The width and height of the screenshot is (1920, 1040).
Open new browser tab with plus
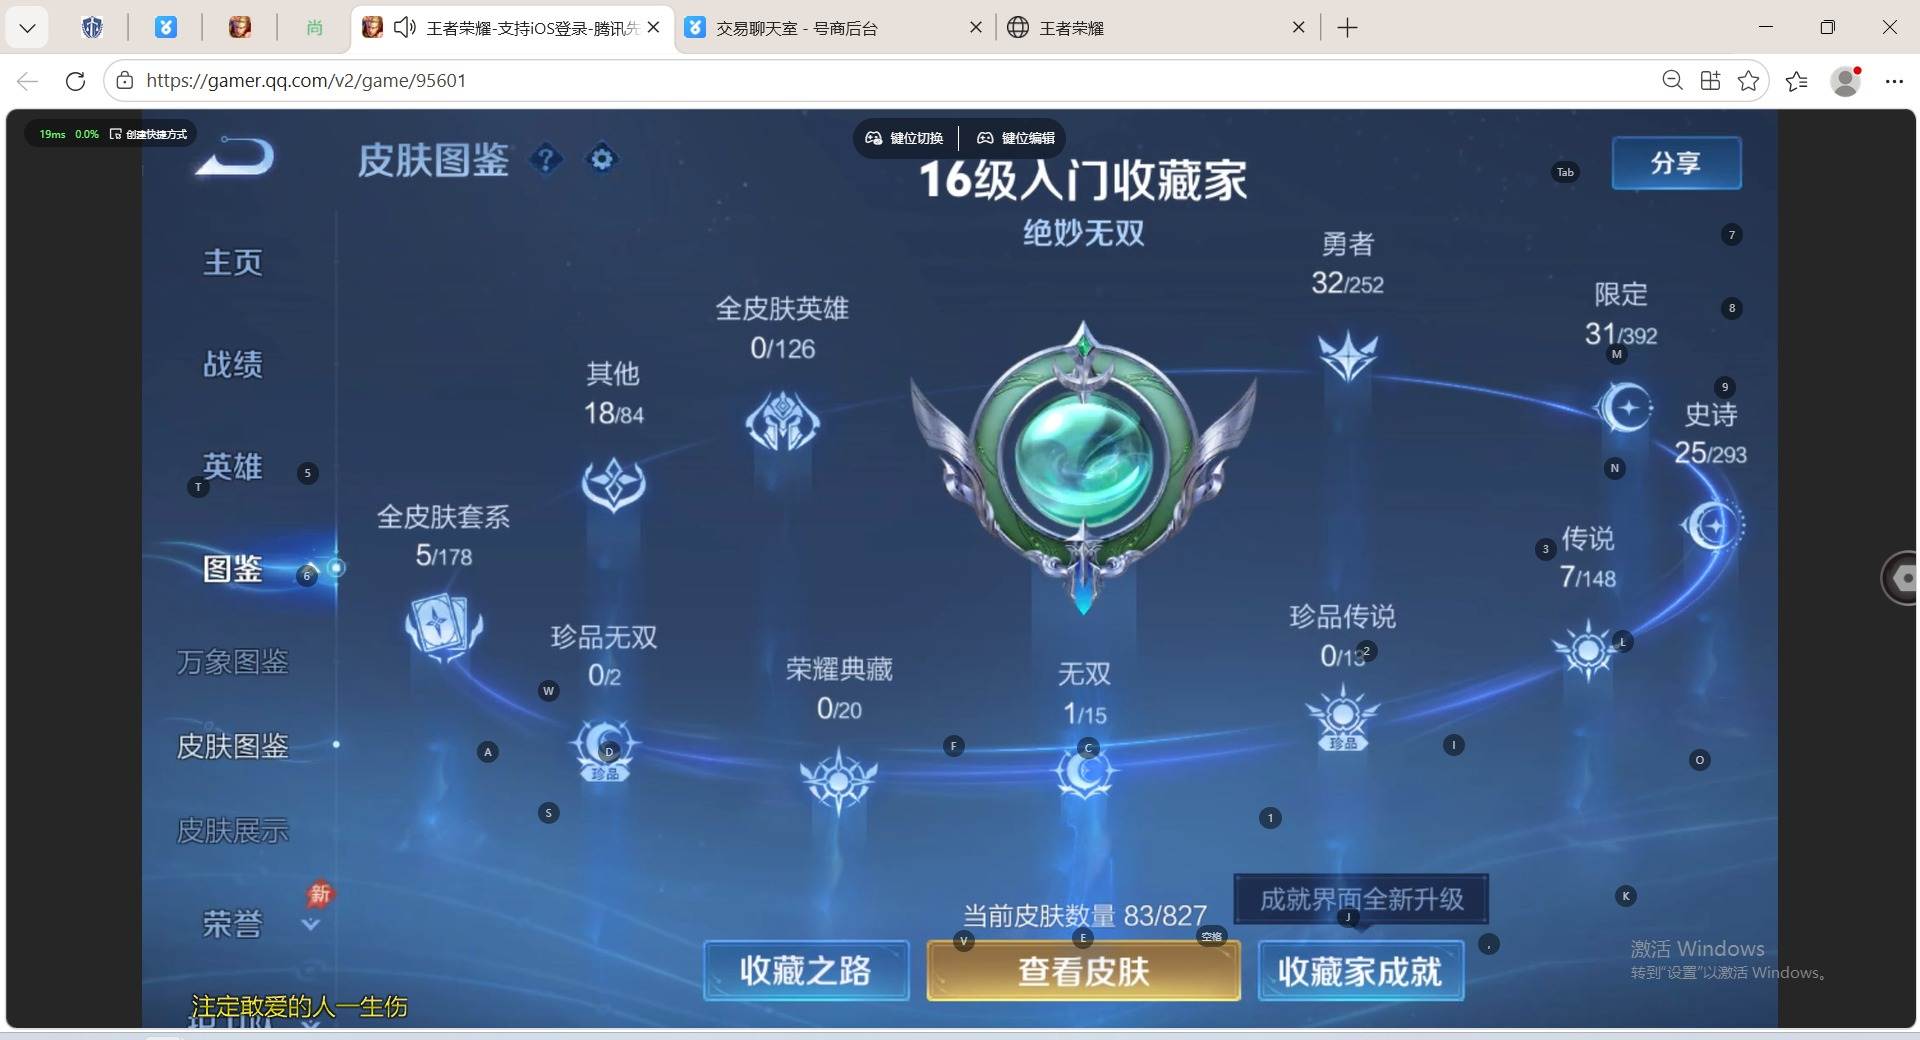pyautogui.click(x=1347, y=28)
